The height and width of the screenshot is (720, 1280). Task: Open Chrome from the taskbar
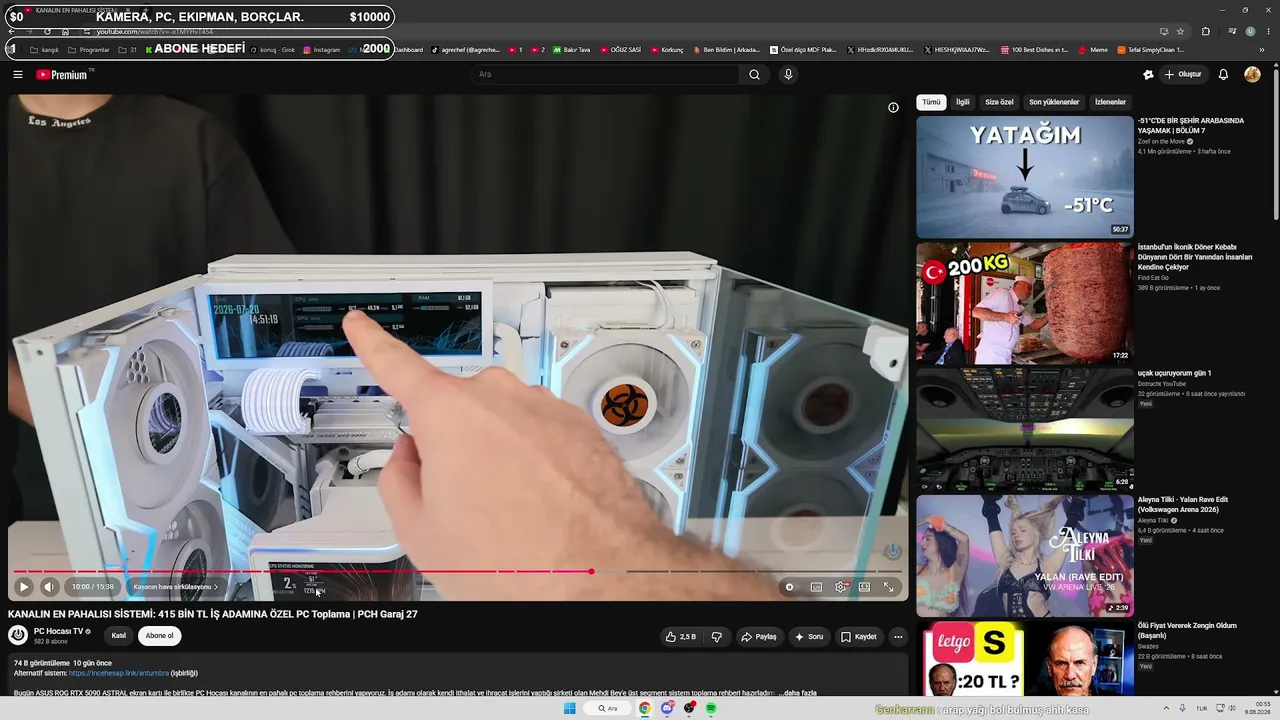(645, 708)
